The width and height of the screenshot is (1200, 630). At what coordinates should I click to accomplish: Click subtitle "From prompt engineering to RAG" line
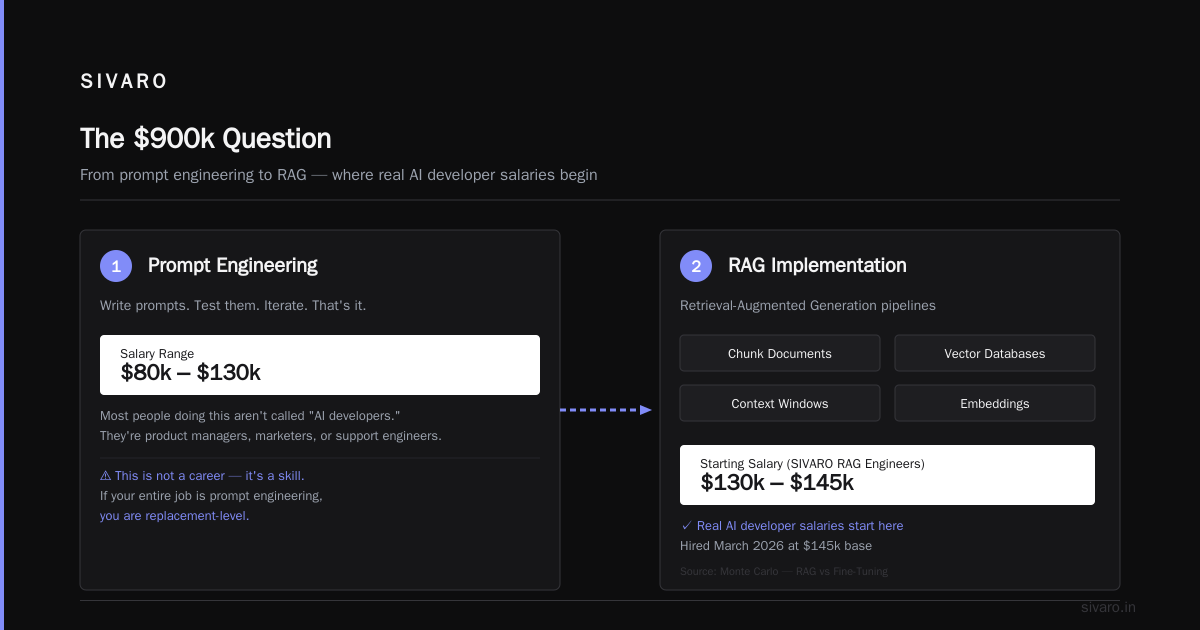tap(339, 175)
